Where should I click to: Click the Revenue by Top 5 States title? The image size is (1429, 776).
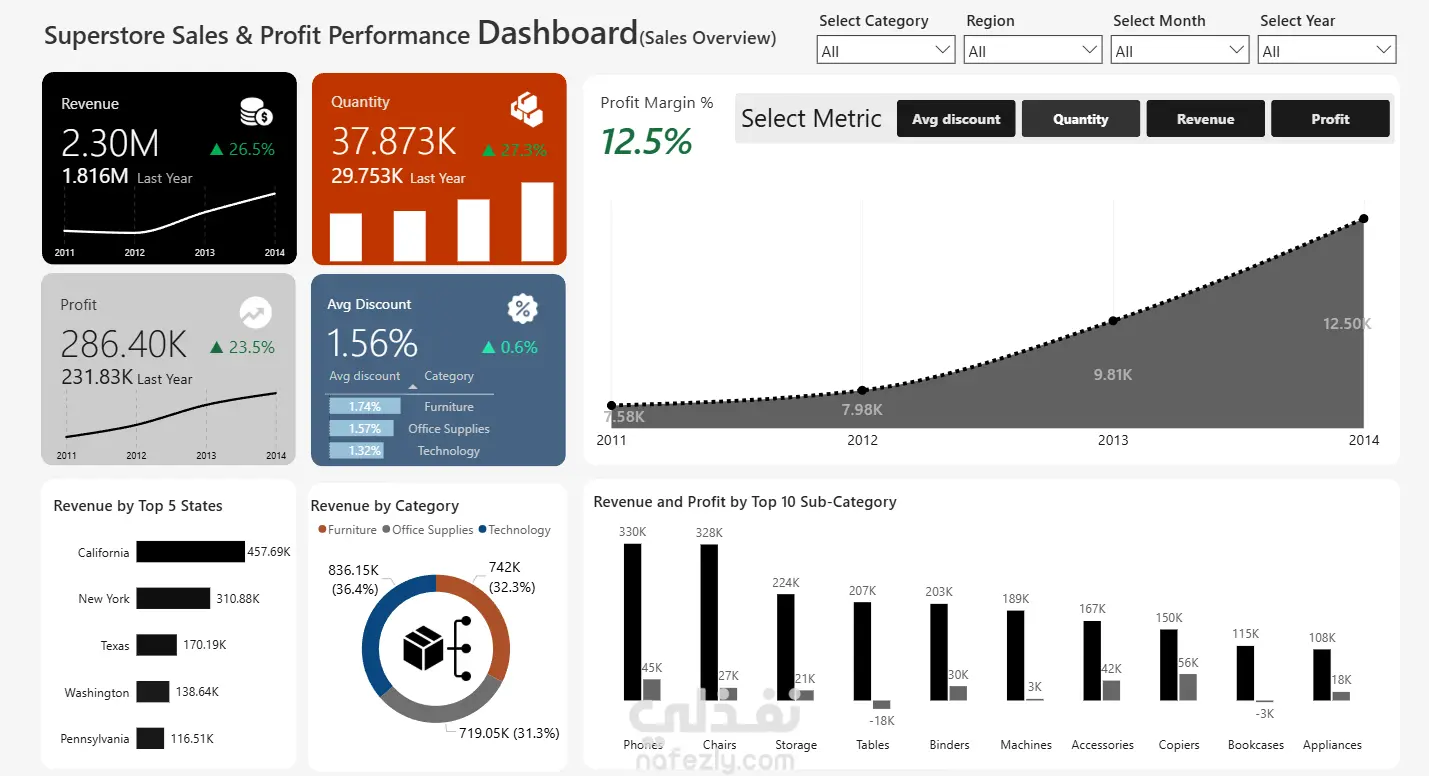[x=138, y=506]
